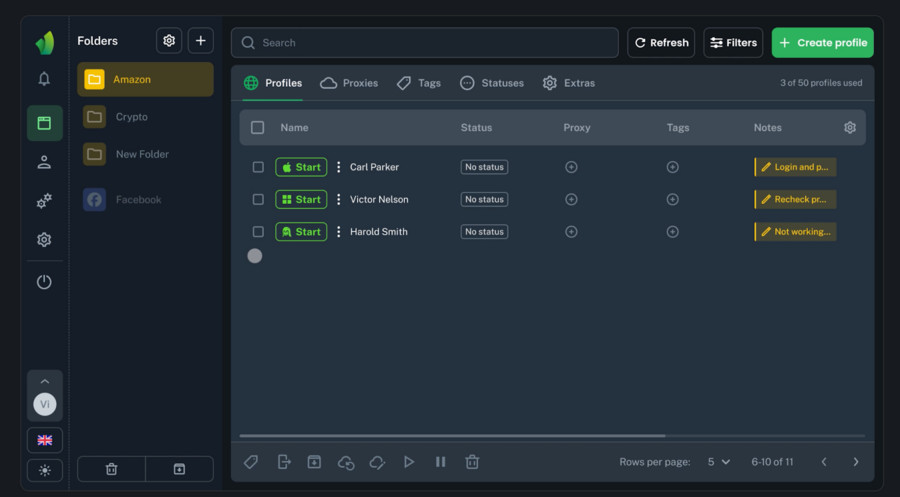Check the Carl Parker profile checkbox
Screen dimensions: 900x497
point(258,167)
